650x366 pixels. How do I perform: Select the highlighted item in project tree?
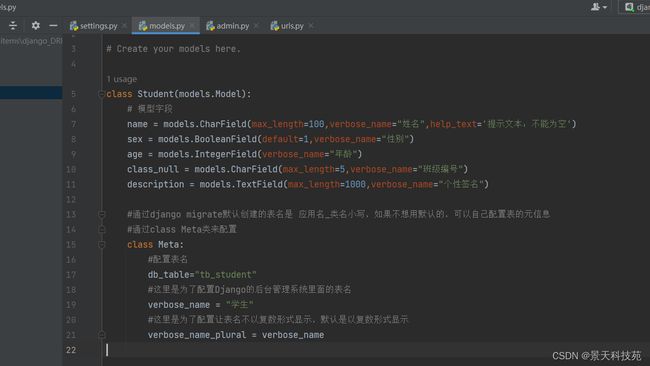[31, 92]
